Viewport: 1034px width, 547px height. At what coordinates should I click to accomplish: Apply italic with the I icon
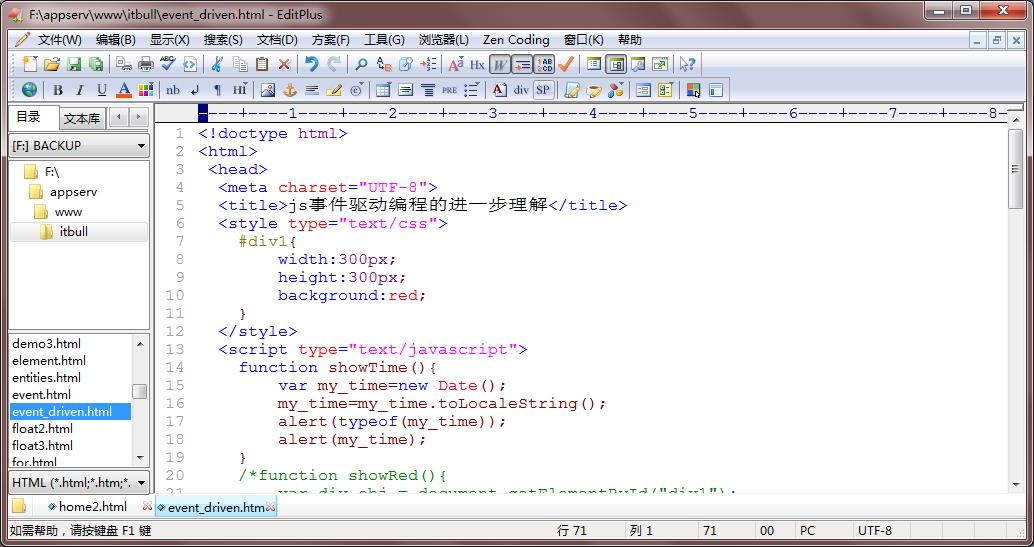coord(80,90)
